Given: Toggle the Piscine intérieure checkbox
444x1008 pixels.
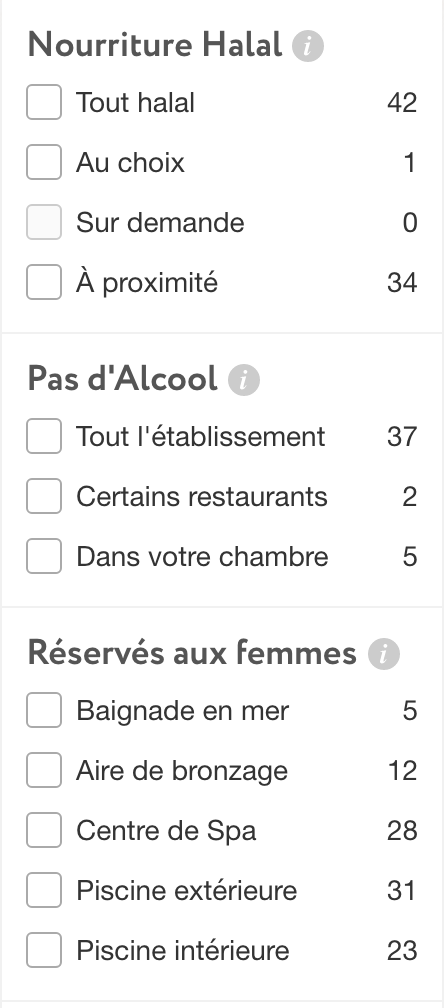Looking at the screenshot, I should pos(44,950).
